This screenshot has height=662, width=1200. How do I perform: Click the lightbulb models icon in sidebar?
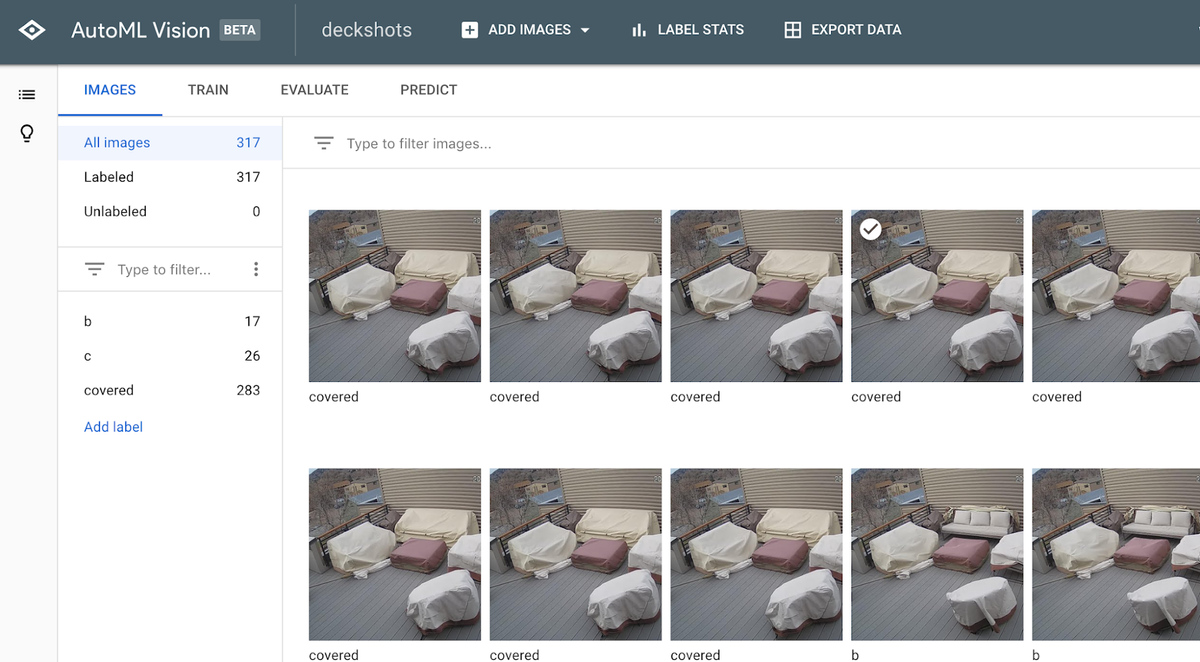[27, 134]
